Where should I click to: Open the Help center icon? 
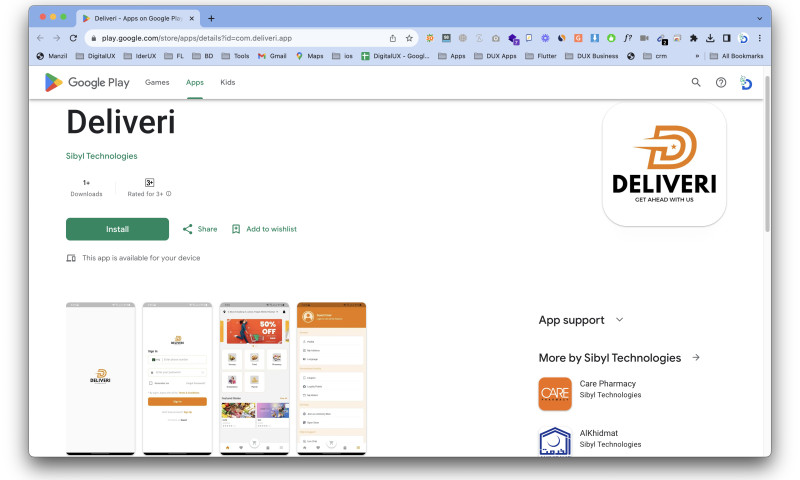tap(721, 82)
